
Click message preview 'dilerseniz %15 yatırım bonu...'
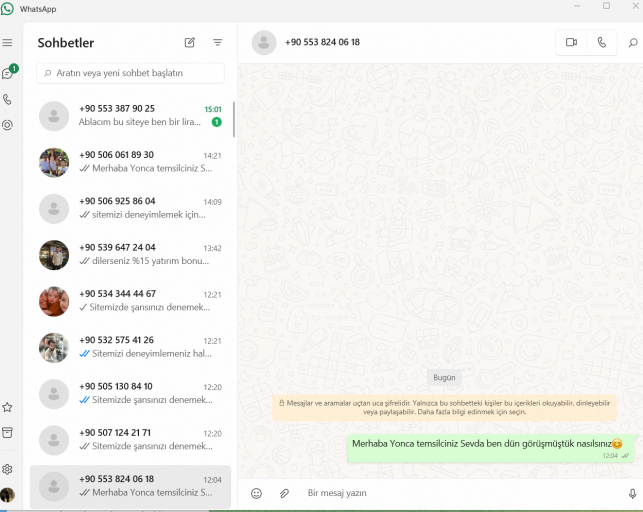[150, 261]
